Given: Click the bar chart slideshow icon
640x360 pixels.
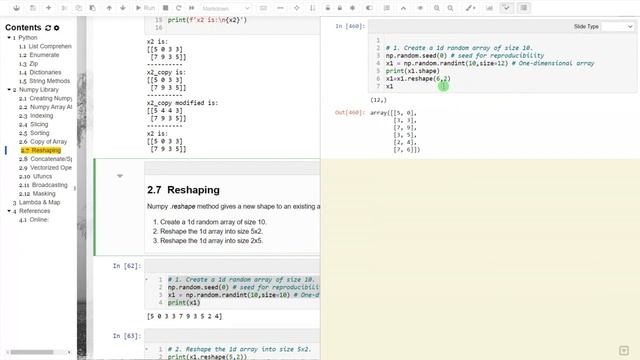Looking at the screenshot, I should pos(489,8).
